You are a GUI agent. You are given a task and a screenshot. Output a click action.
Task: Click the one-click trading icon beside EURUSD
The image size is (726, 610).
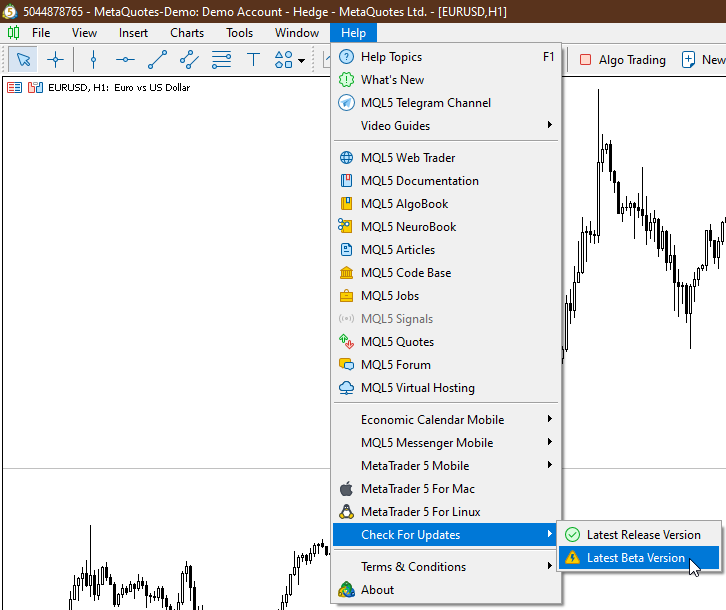(35, 88)
